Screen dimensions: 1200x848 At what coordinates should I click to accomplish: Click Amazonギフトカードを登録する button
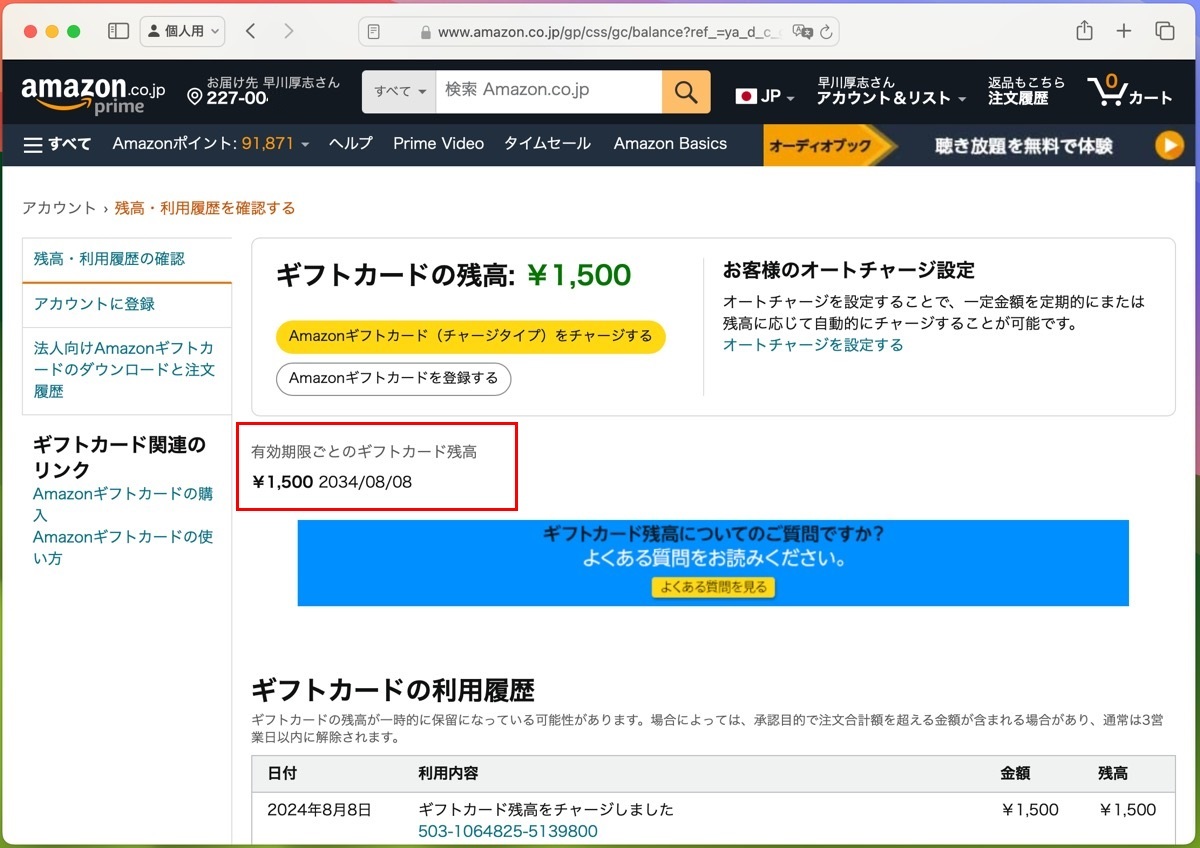394,379
